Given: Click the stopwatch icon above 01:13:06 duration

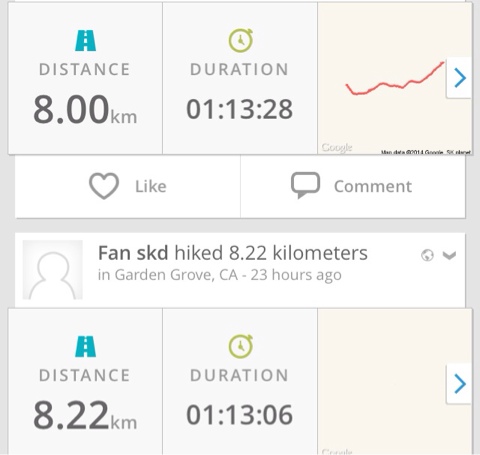Looking at the screenshot, I should pyautogui.click(x=241, y=346).
